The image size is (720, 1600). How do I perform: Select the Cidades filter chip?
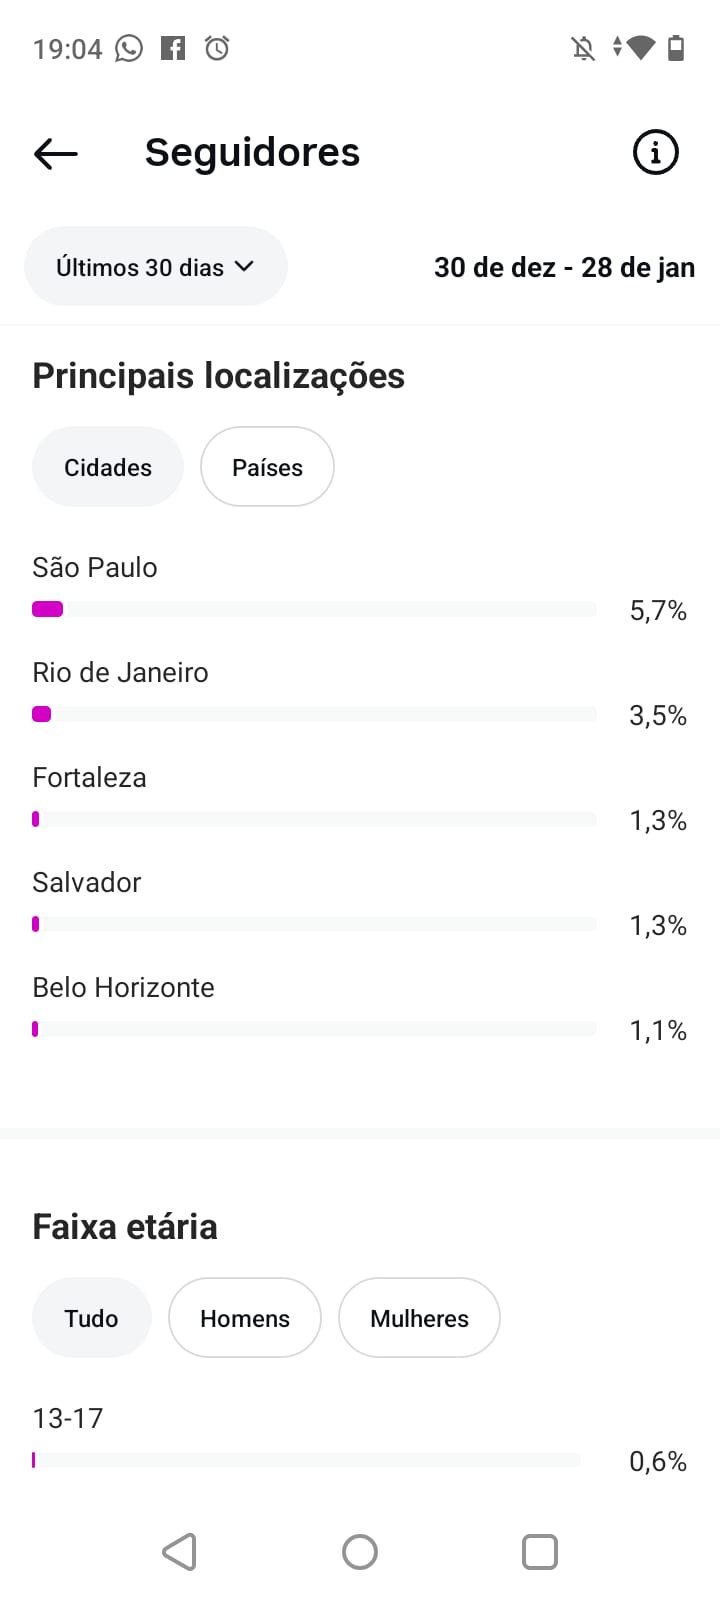(x=108, y=467)
